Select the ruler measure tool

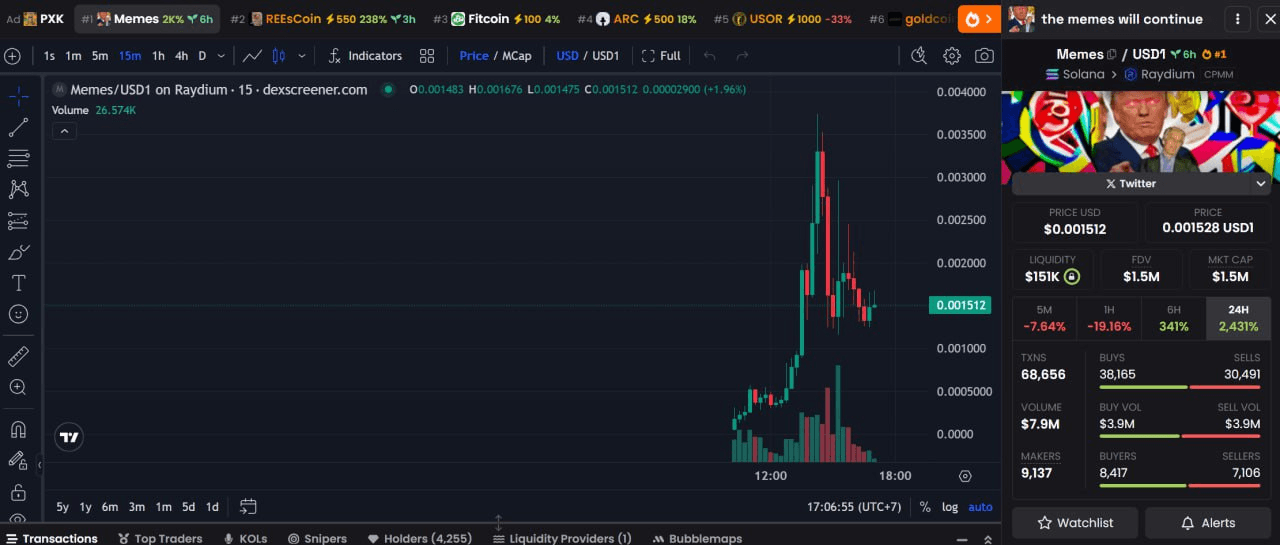[18, 356]
